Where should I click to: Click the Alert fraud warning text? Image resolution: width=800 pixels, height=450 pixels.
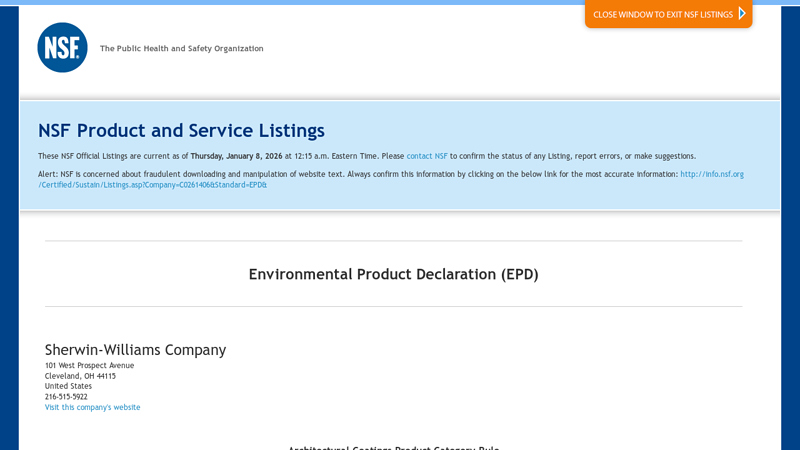click(300, 174)
